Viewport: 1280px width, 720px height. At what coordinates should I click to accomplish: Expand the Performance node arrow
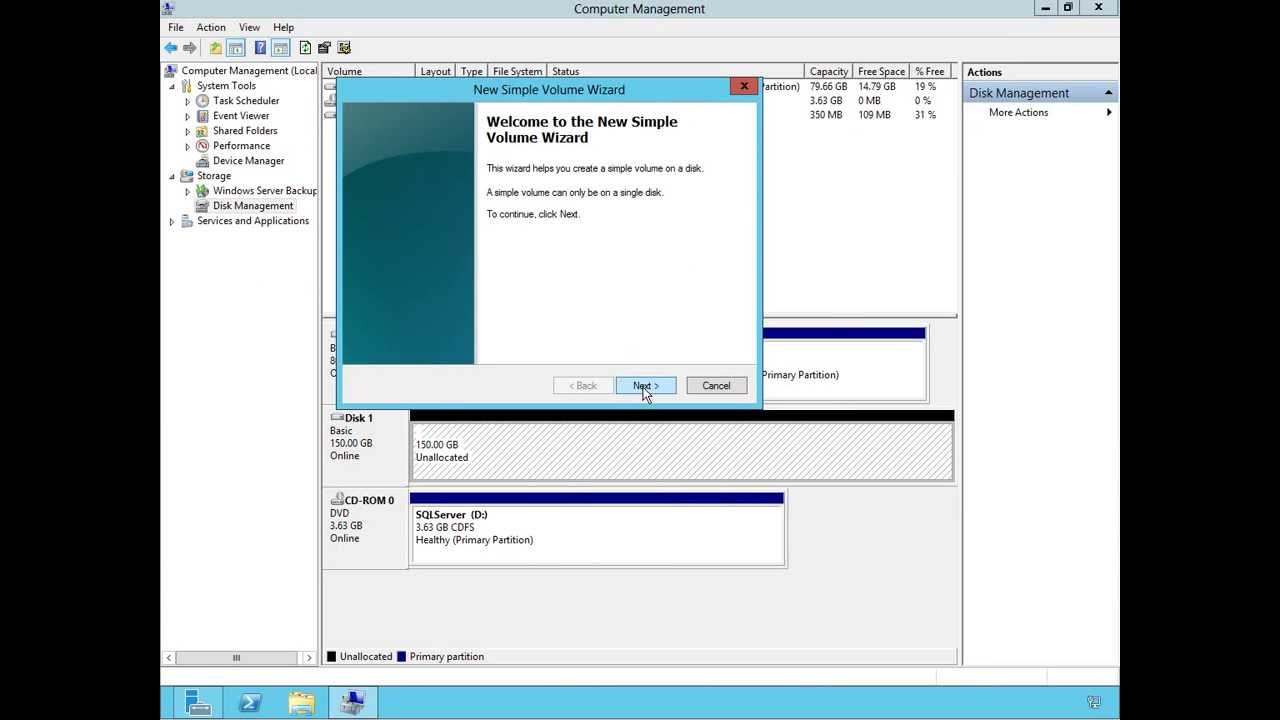tap(187, 146)
